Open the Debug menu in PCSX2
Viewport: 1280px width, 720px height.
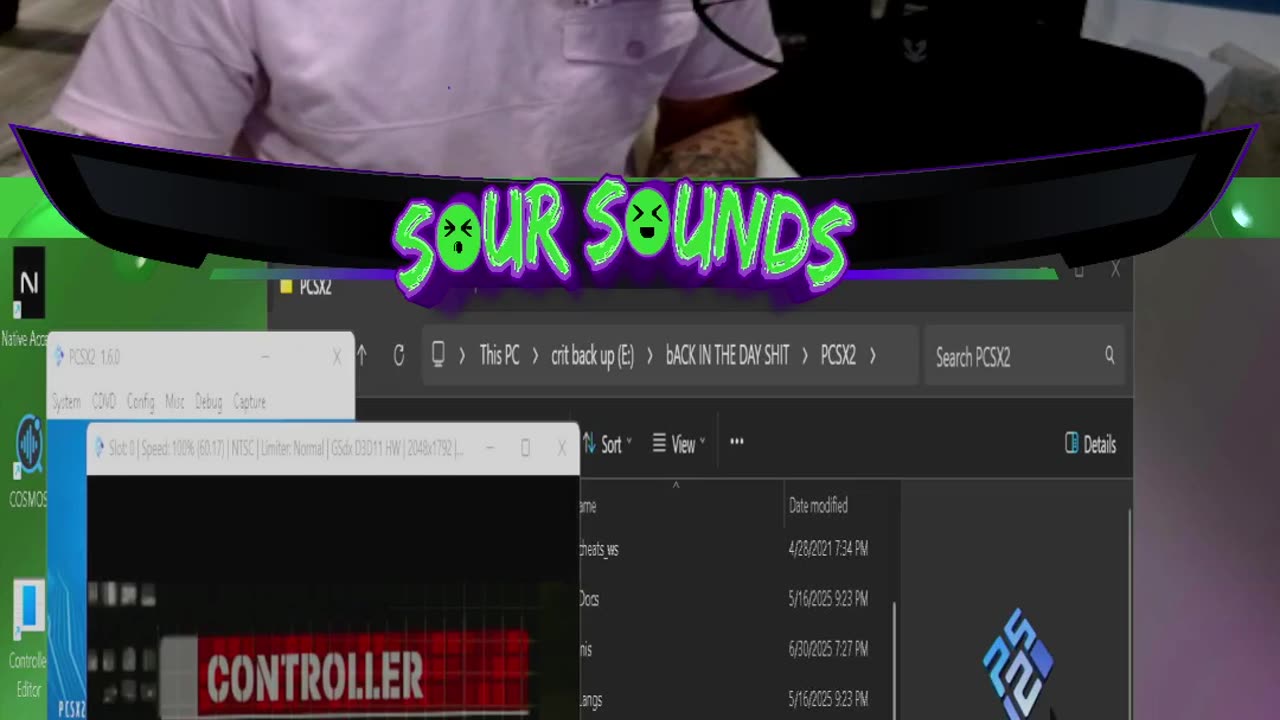click(x=209, y=402)
